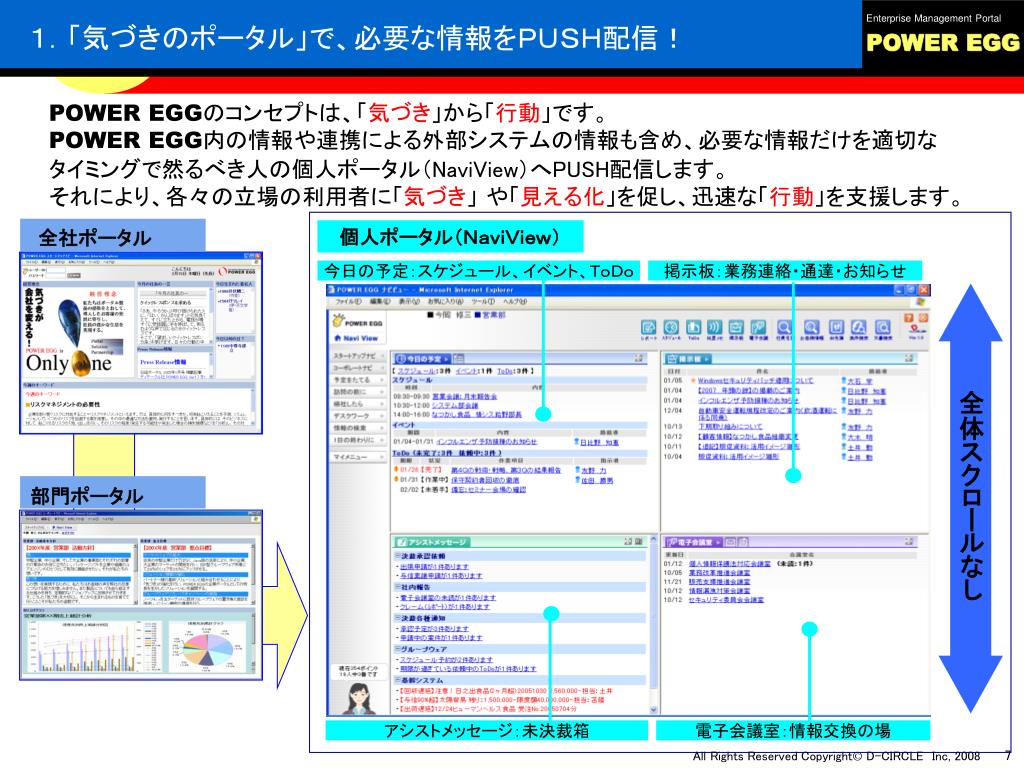Maximize the 今日の予定 panel using its corner icon
This screenshot has width=1024, height=768.
638,359
